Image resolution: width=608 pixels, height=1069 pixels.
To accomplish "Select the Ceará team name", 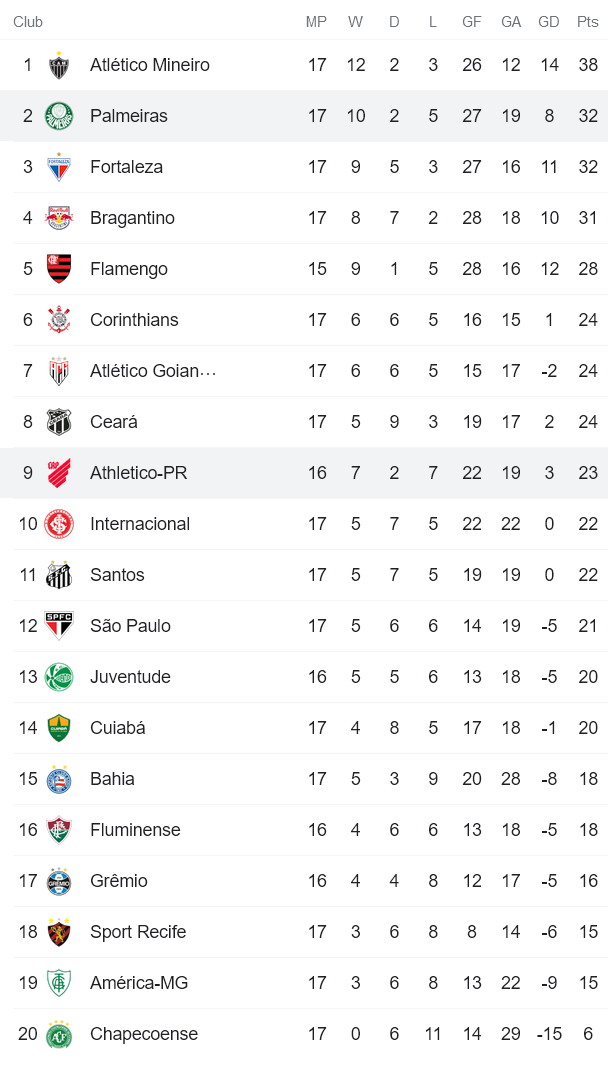I will click(113, 421).
